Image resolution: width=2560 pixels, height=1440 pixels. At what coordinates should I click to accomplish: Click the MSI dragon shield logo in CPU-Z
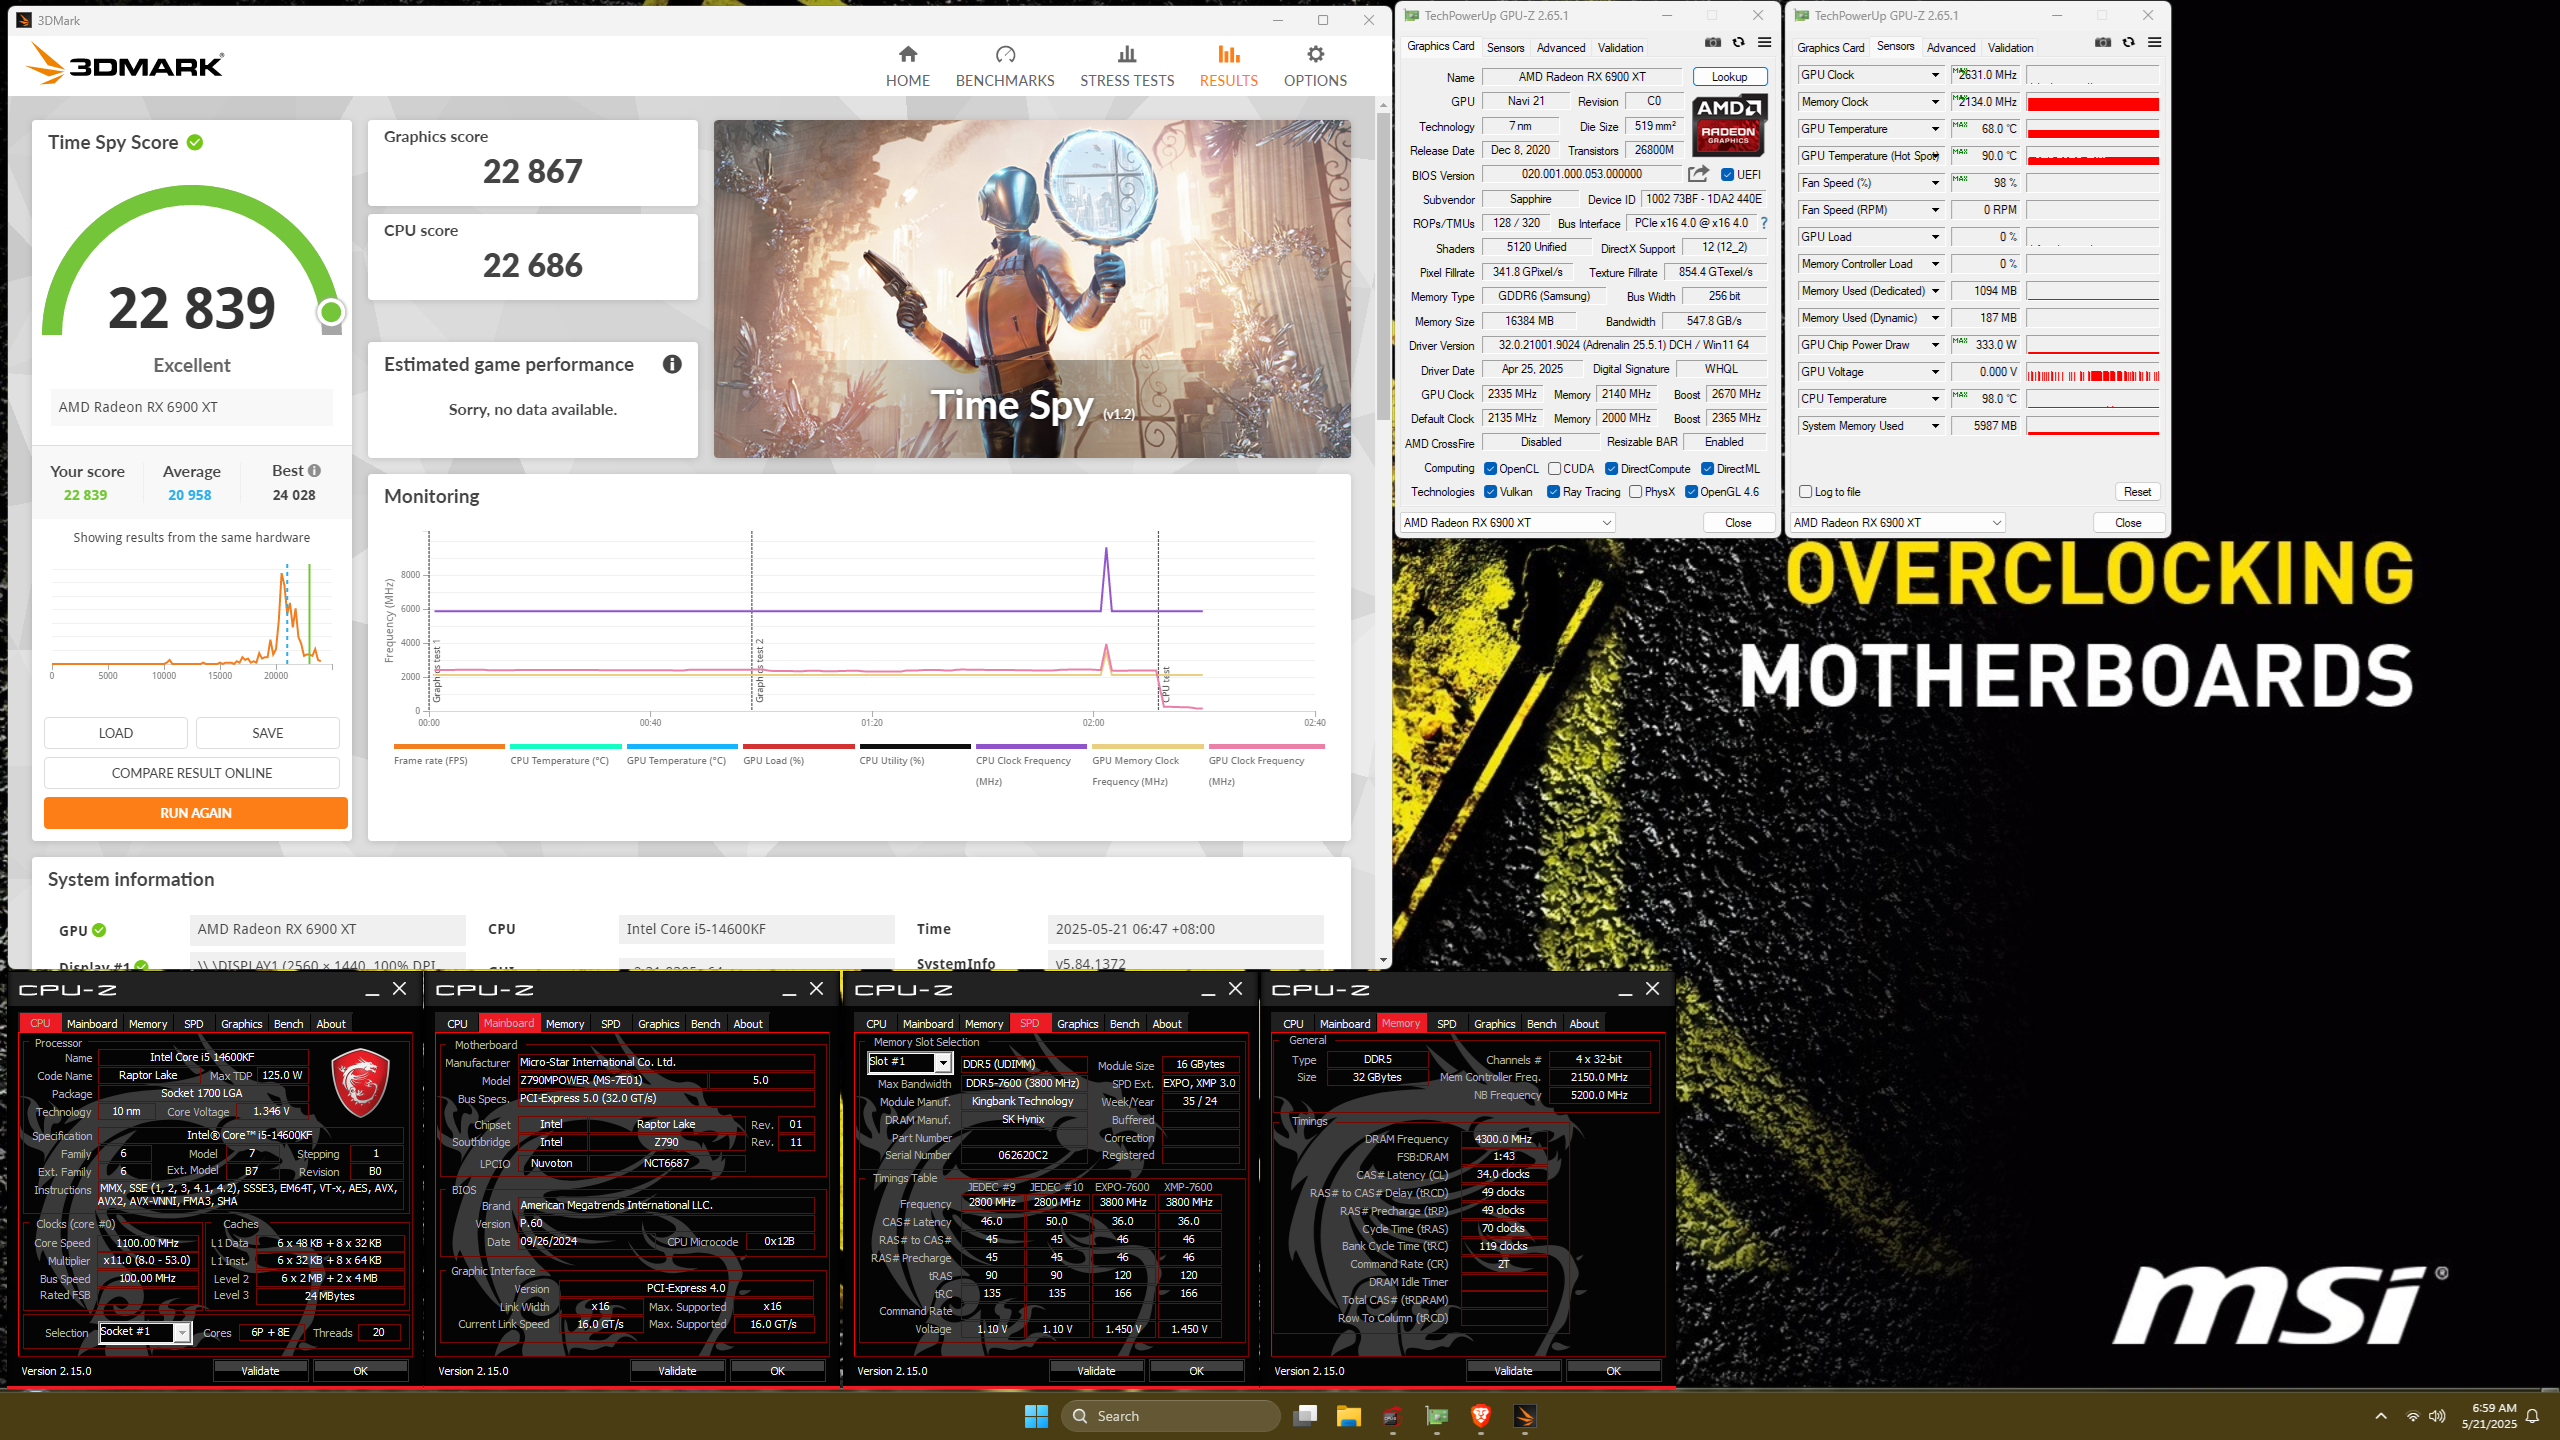tap(360, 1082)
